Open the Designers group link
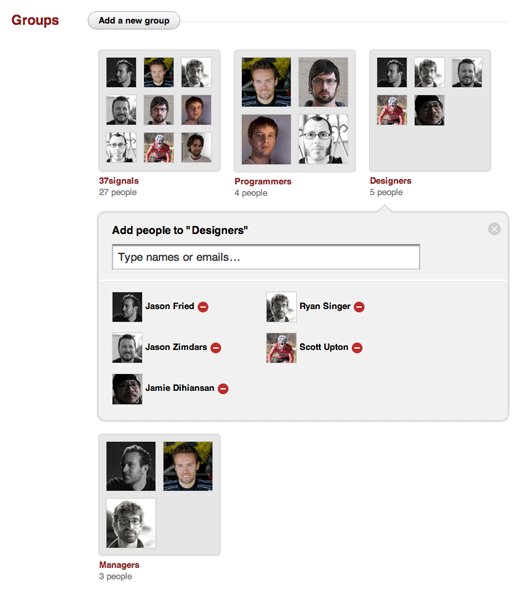This screenshot has width=530, height=596. tap(390, 181)
